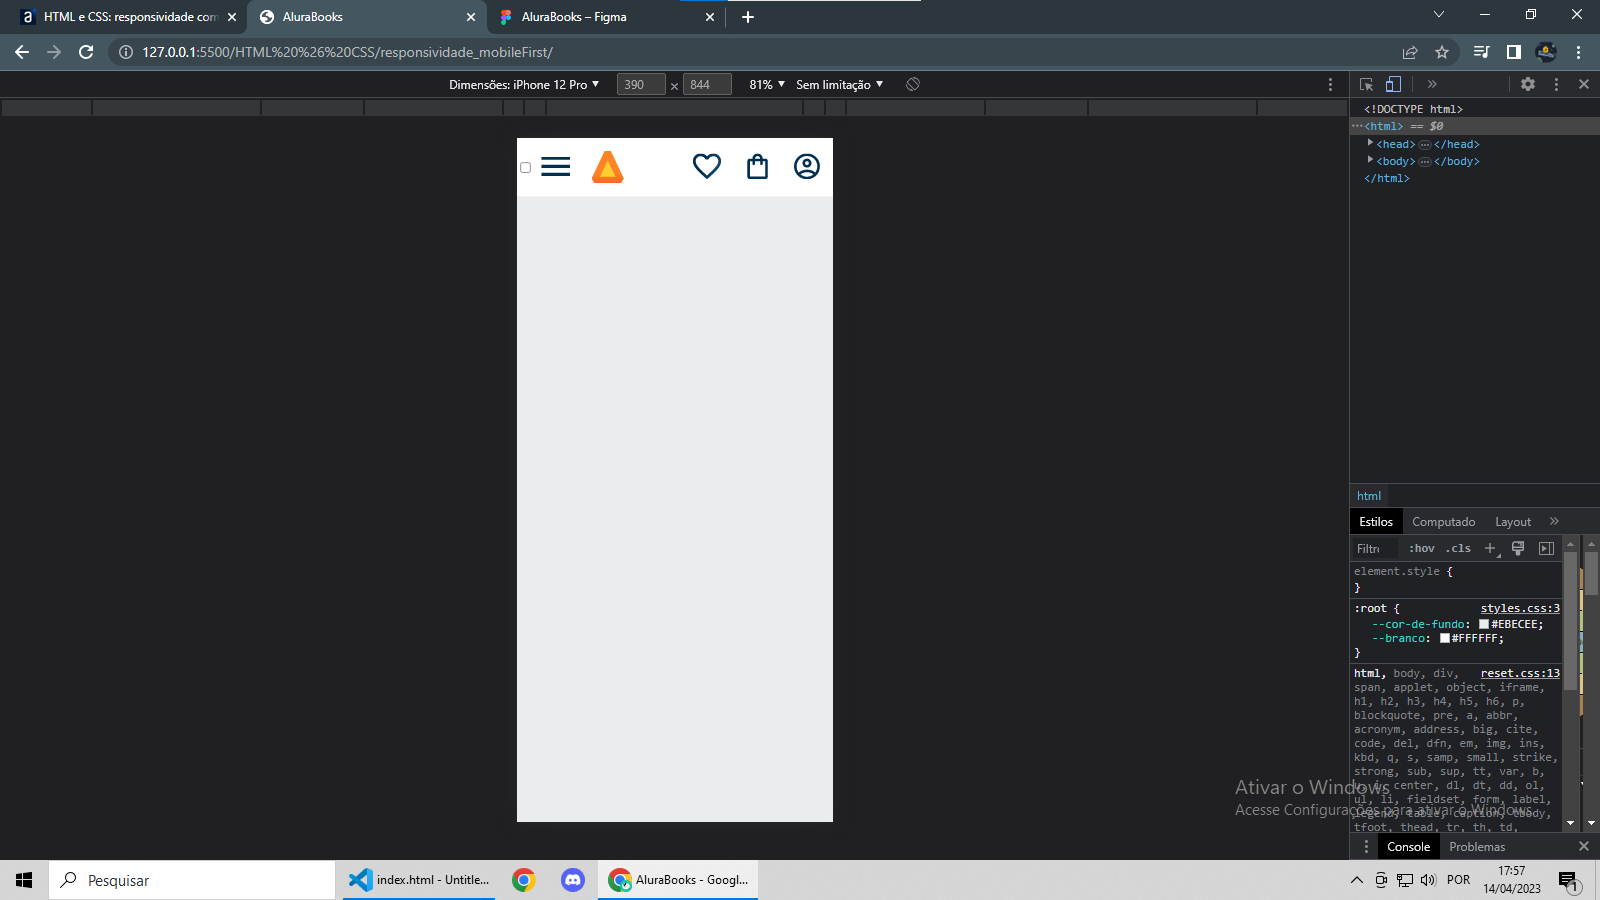The height and width of the screenshot is (900, 1600).
Task: Open the Problemas drawer tab
Action: [1477, 847]
